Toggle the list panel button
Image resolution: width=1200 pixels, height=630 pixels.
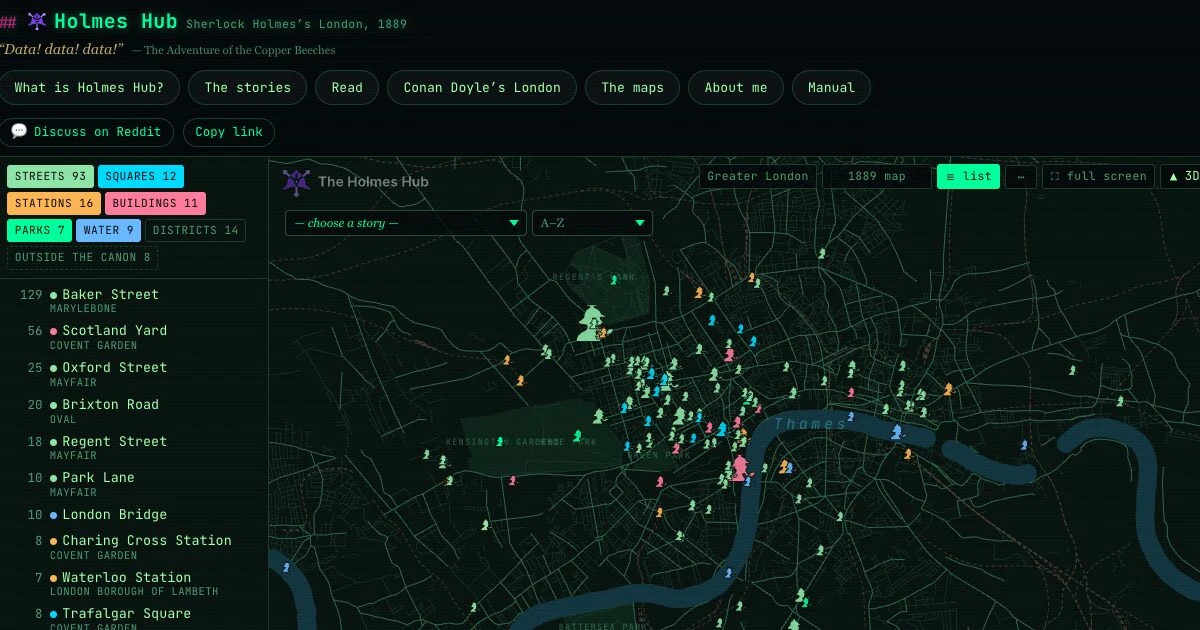pos(968,176)
